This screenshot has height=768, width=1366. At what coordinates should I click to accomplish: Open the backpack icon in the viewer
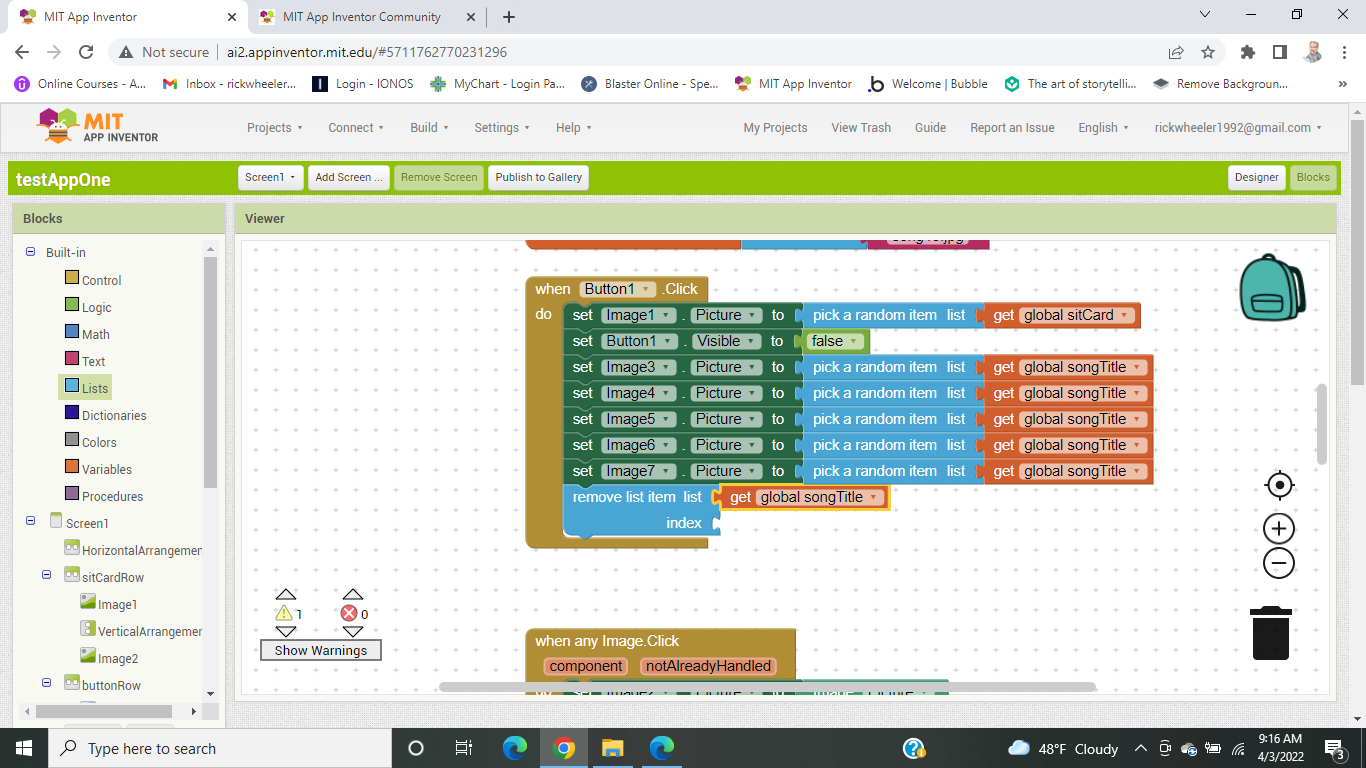(x=1272, y=287)
